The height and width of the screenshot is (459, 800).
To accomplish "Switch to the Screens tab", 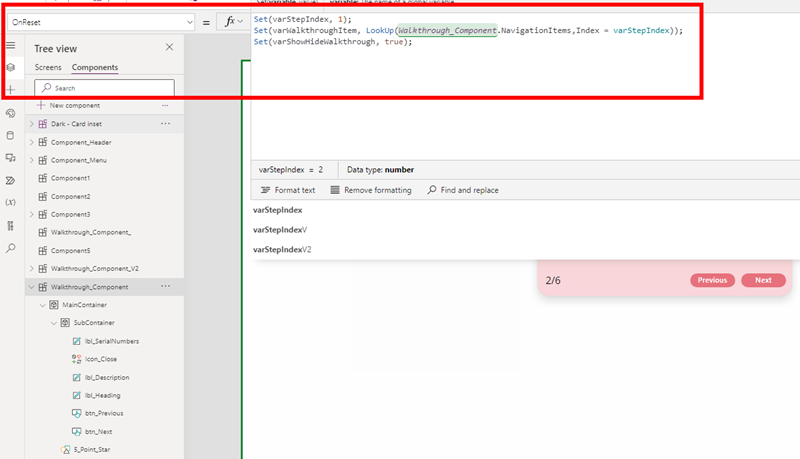I will click(x=48, y=67).
